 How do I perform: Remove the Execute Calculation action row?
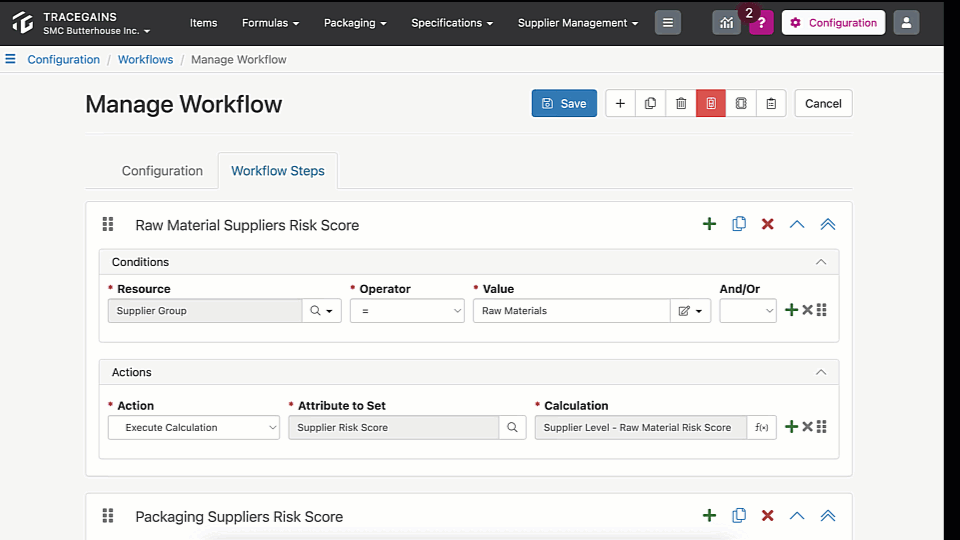(x=807, y=426)
